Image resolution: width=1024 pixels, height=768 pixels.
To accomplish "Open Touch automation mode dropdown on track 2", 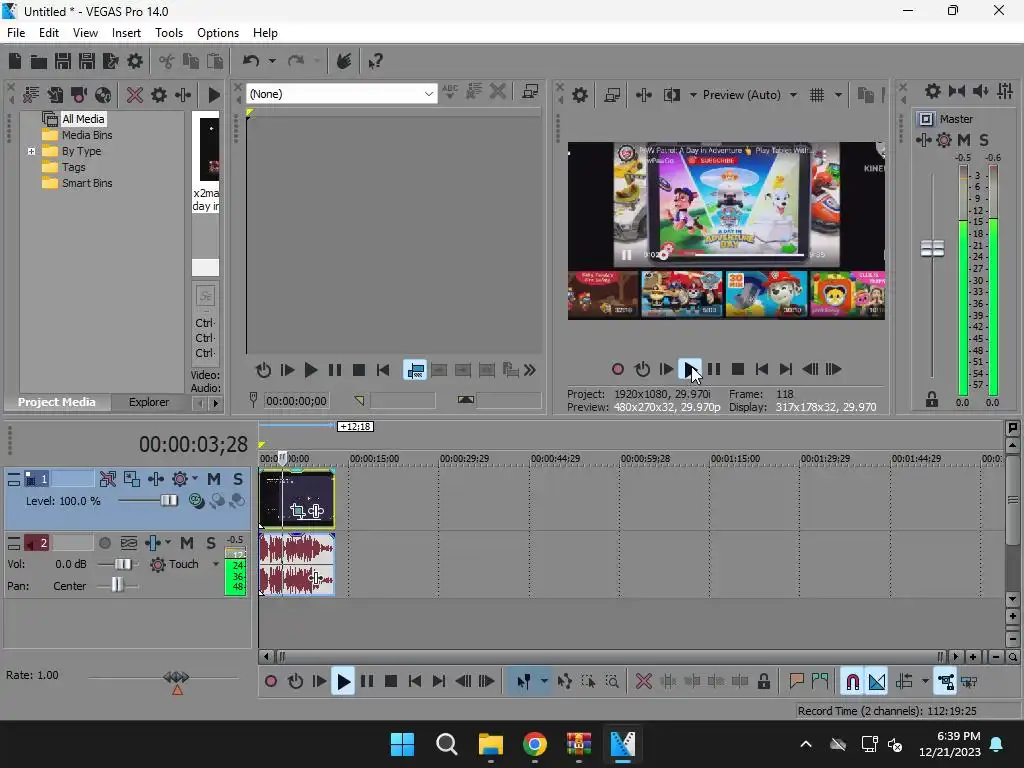I will pos(216,564).
